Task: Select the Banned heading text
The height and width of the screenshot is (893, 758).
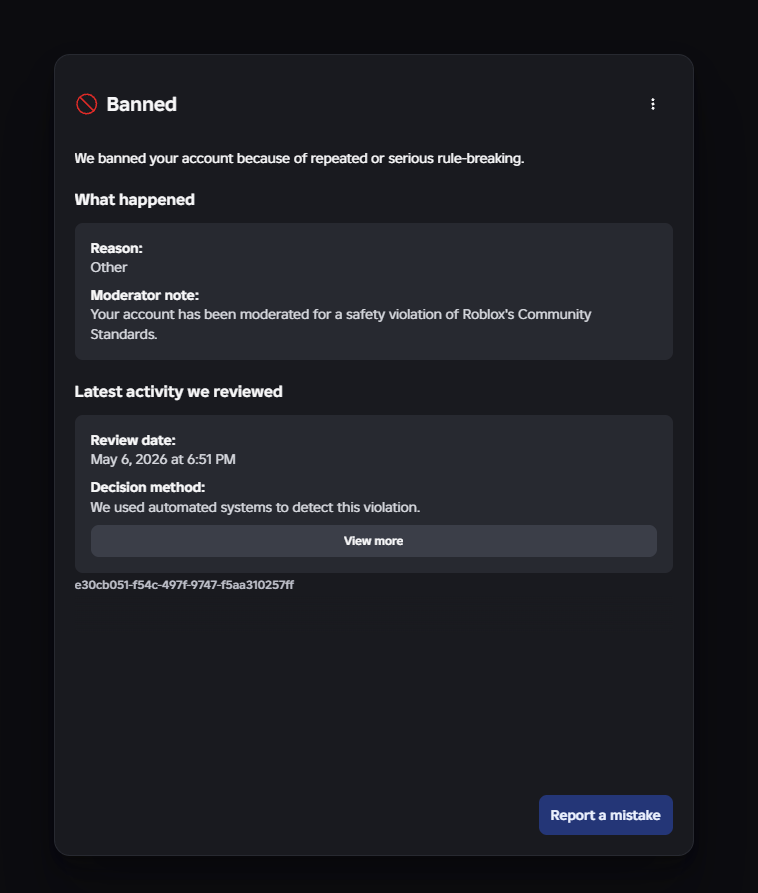Action: click(x=141, y=104)
